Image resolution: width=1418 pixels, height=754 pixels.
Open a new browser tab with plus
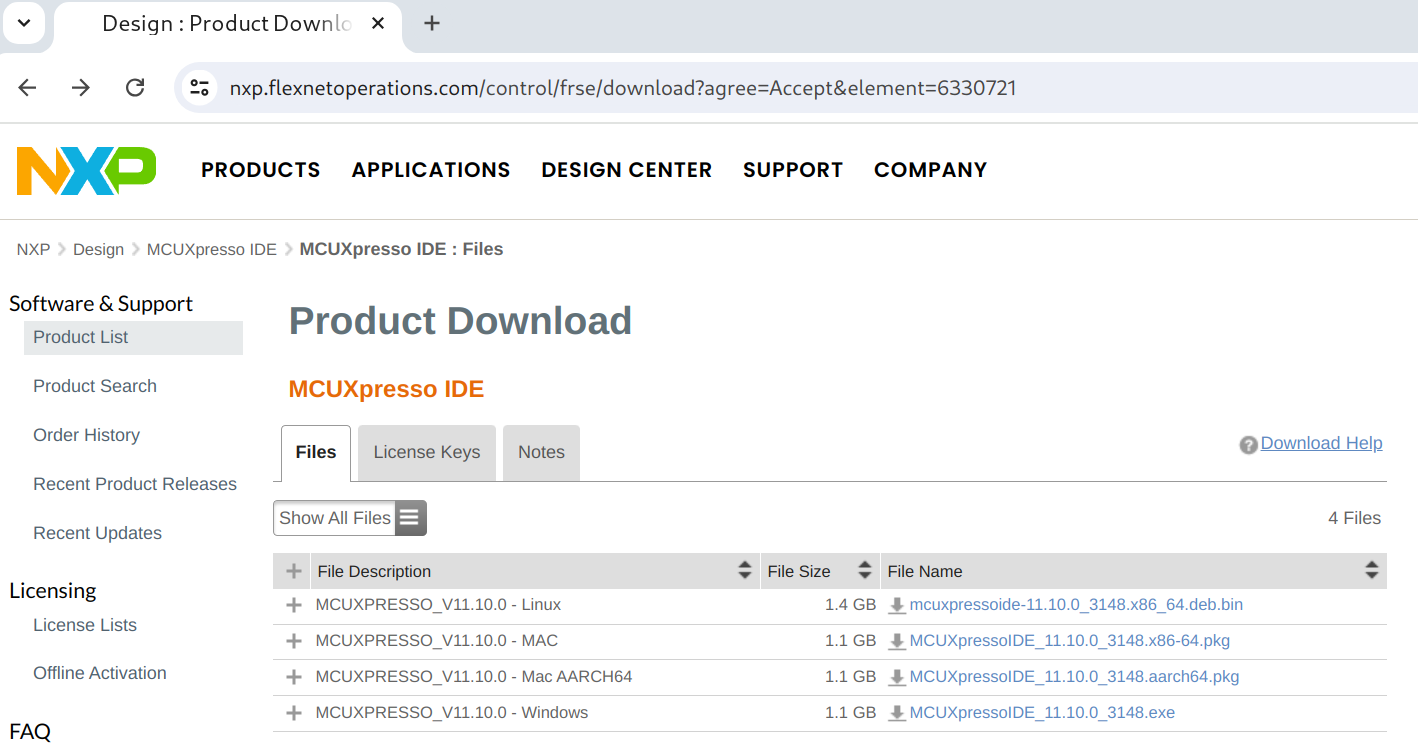(432, 23)
